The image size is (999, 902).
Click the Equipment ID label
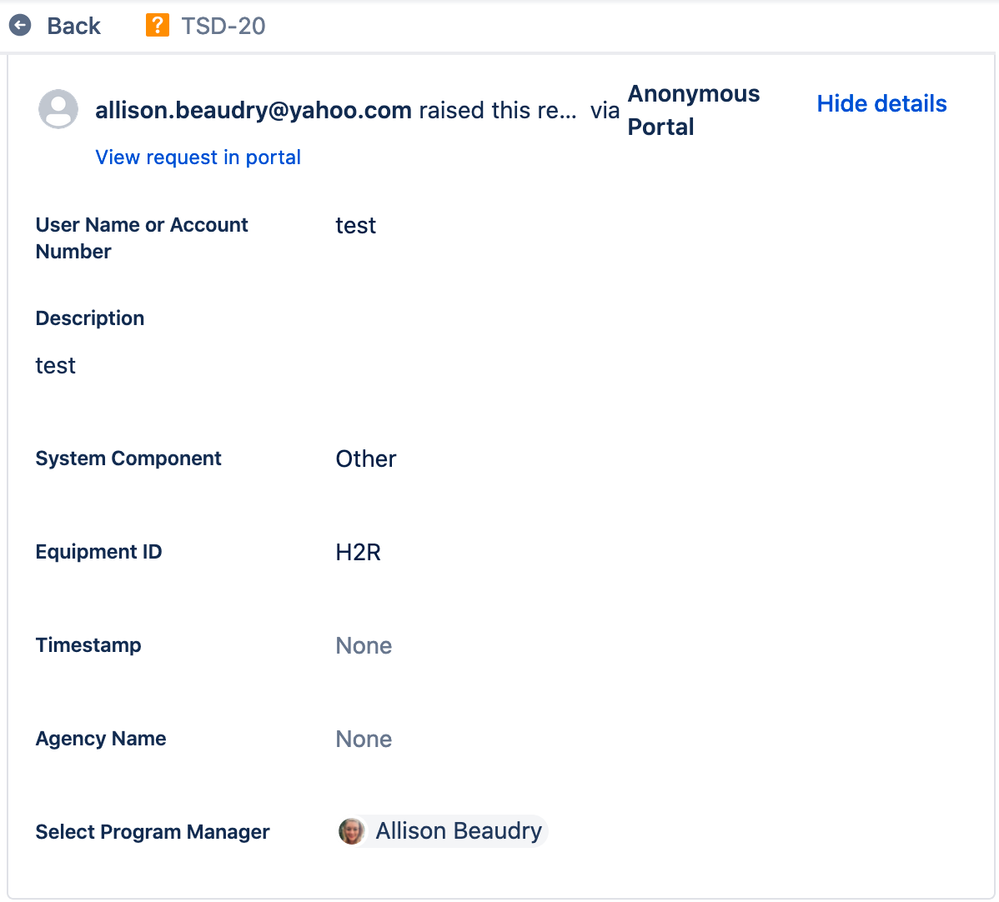click(x=99, y=552)
